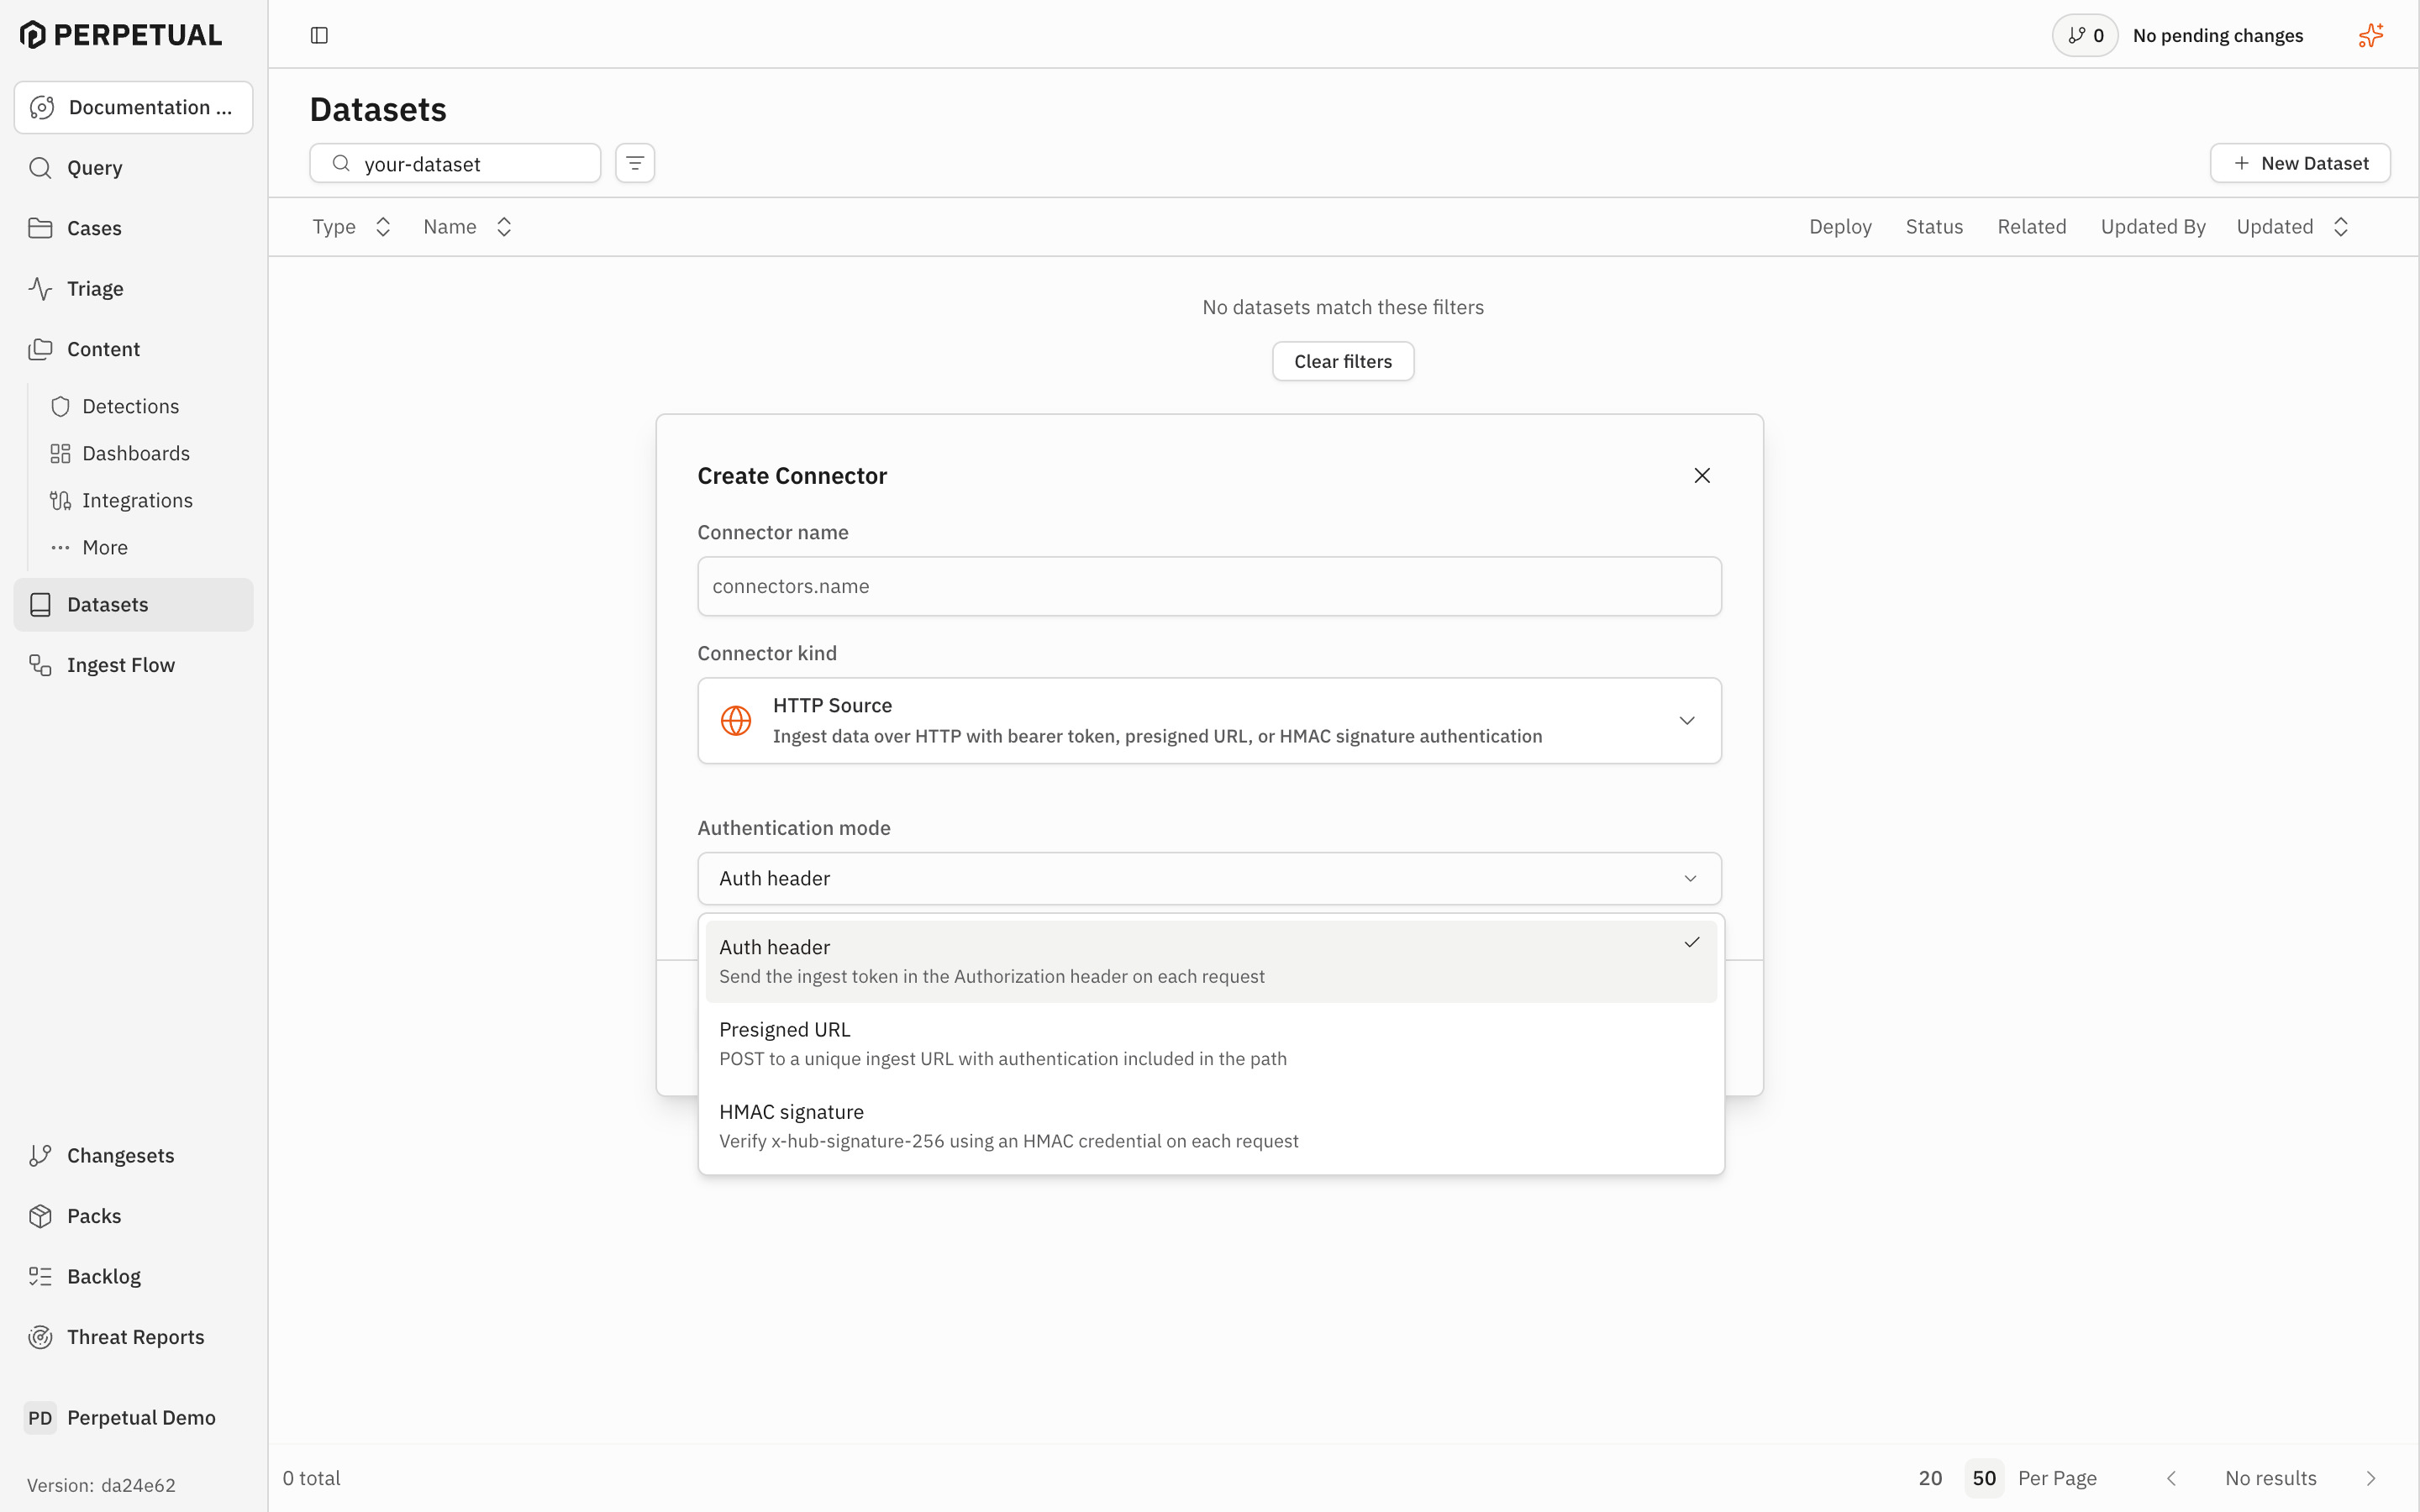
Task: Collapse the Authentication mode dropdown
Action: pyautogui.click(x=1209, y=878)
